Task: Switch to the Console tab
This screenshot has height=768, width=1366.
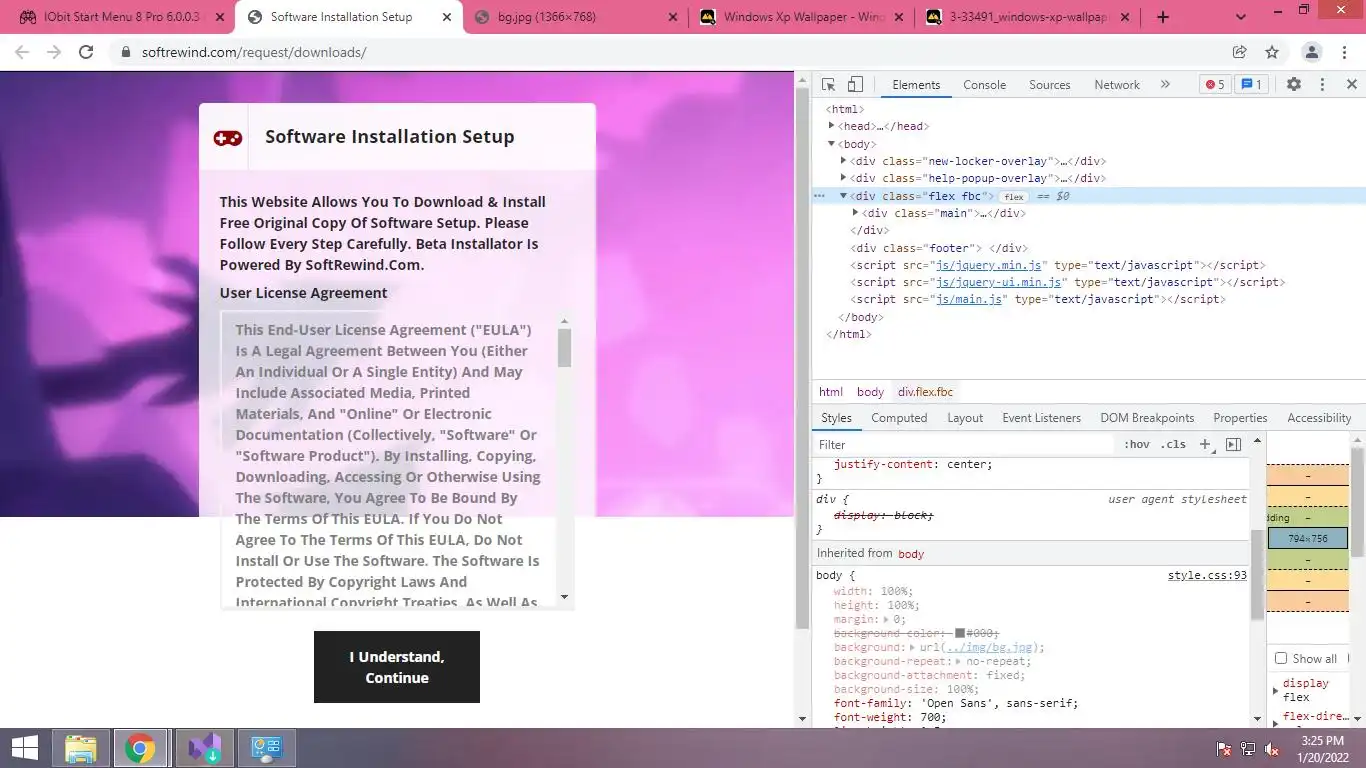Action: coord(984,85)
